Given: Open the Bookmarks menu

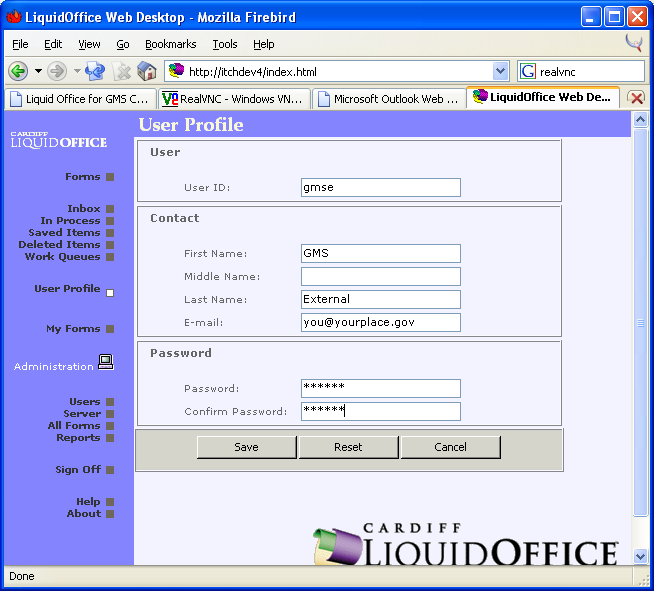Looking at the screenshot, I should click(170, 44).
